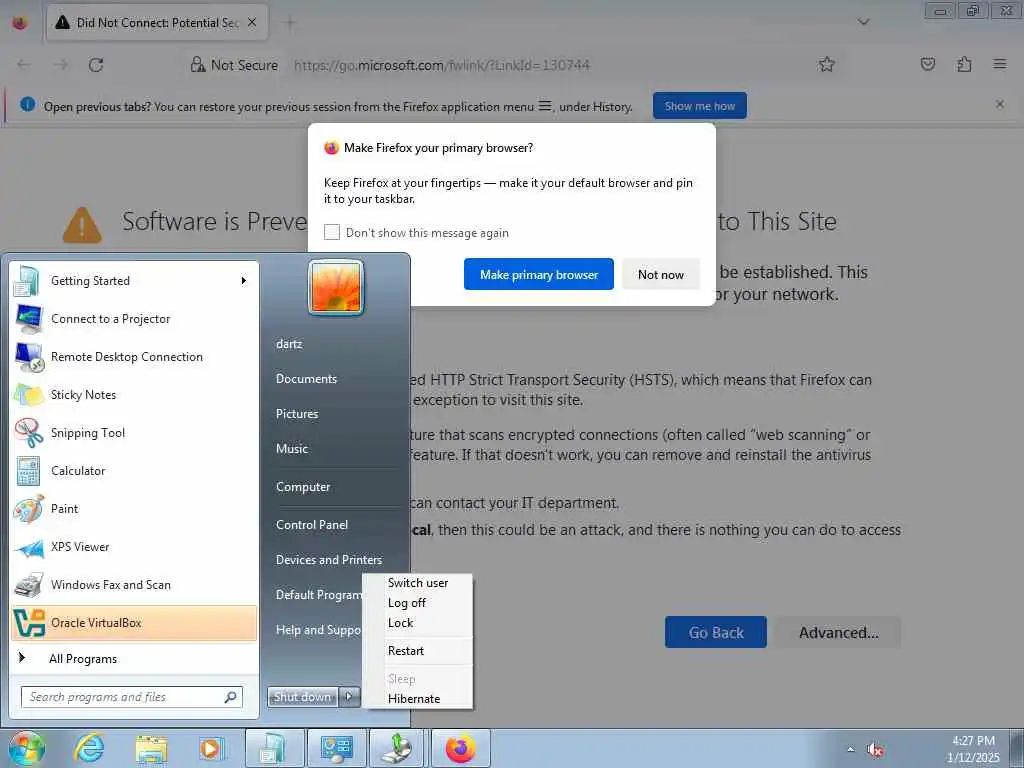The image size is (1024, 768).
Task: Check Don't show this message again
Action: click(x=332, y=232)
